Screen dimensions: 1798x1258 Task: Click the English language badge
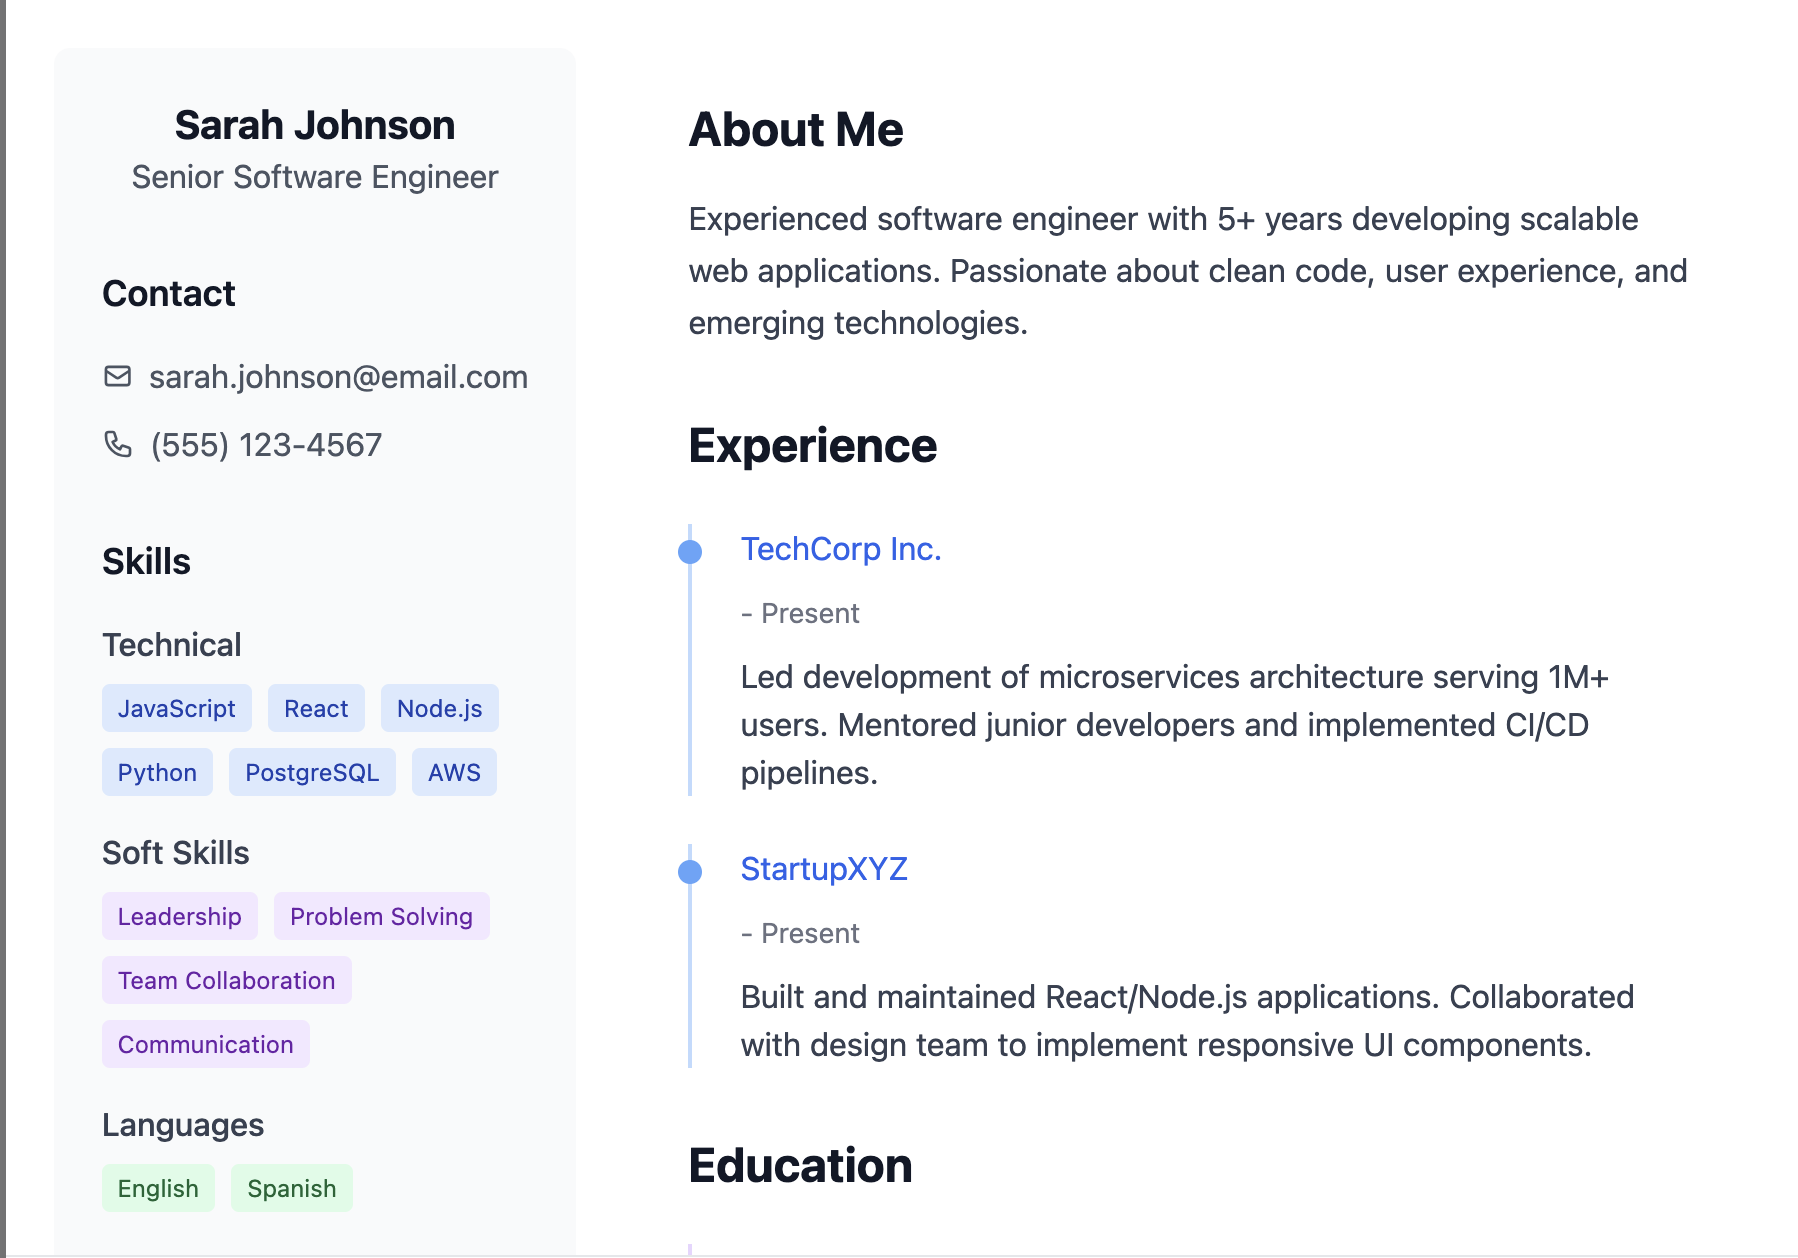click(x=158, y=1188)
